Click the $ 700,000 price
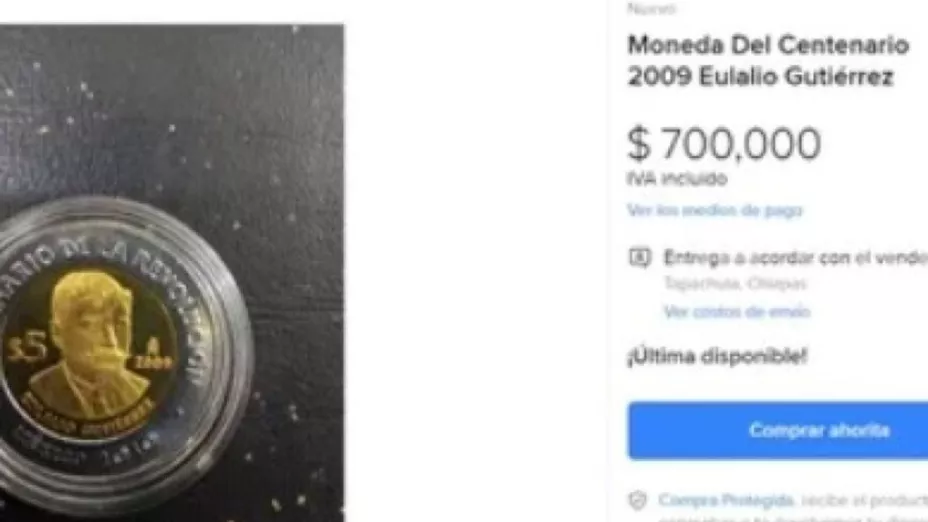Image resolution: width=928 pixels, height=522 pixels. 724,144
